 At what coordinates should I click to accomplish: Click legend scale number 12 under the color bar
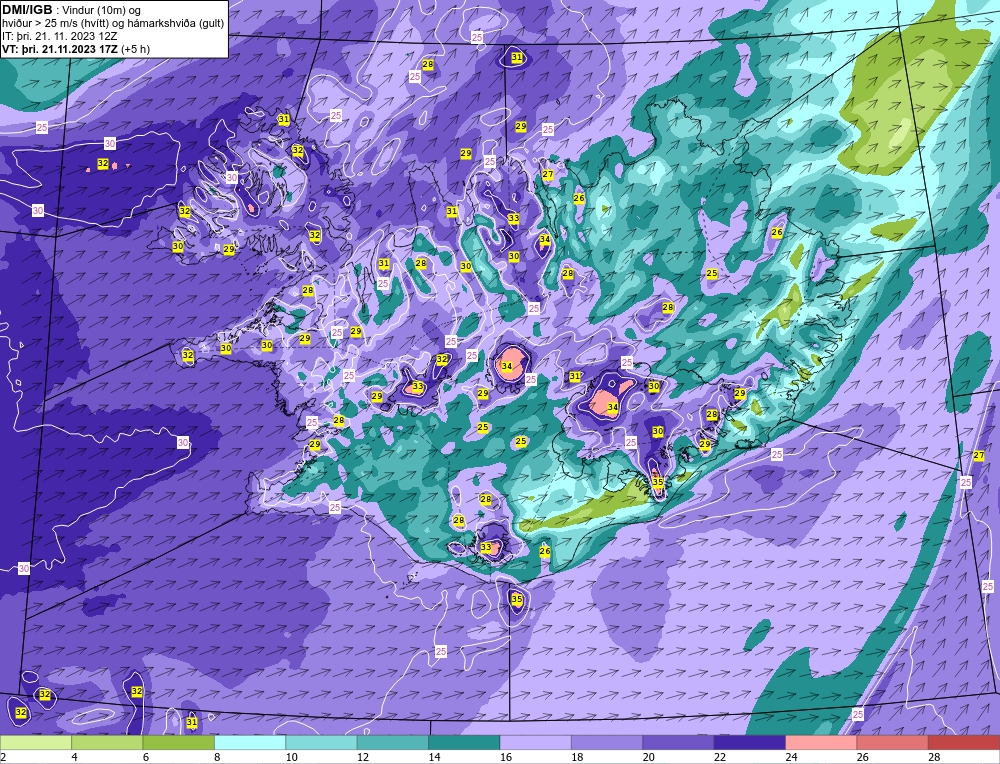tap(362, 757)
